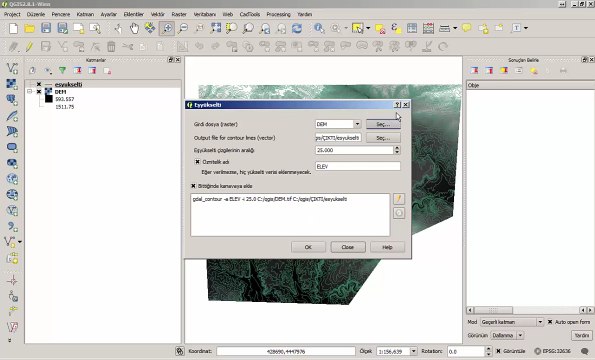
Task: Save the project with the floppy disk icon
Action: coord(46,28)
